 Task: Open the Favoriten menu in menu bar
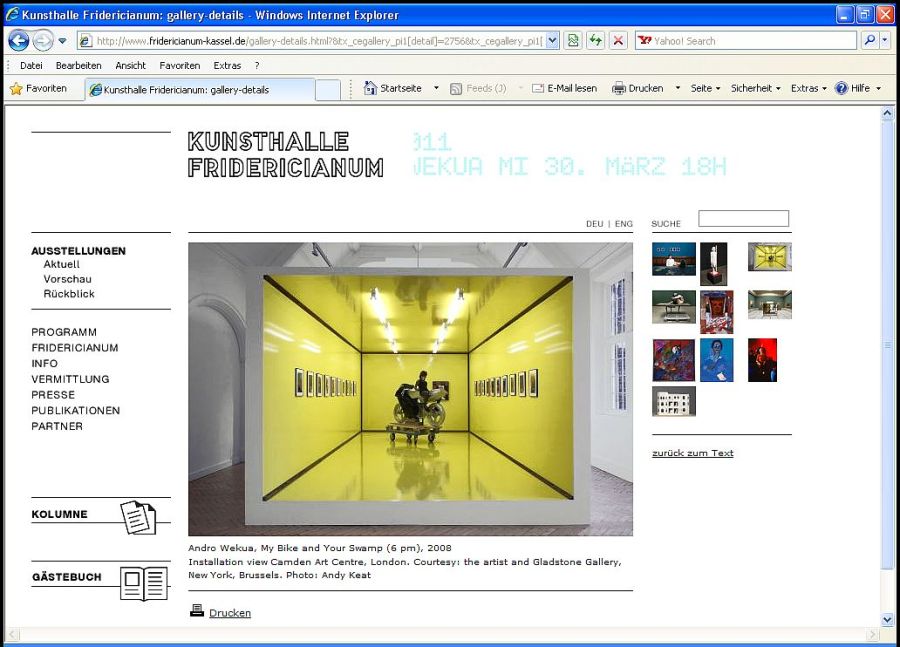[x=180, y=65]
